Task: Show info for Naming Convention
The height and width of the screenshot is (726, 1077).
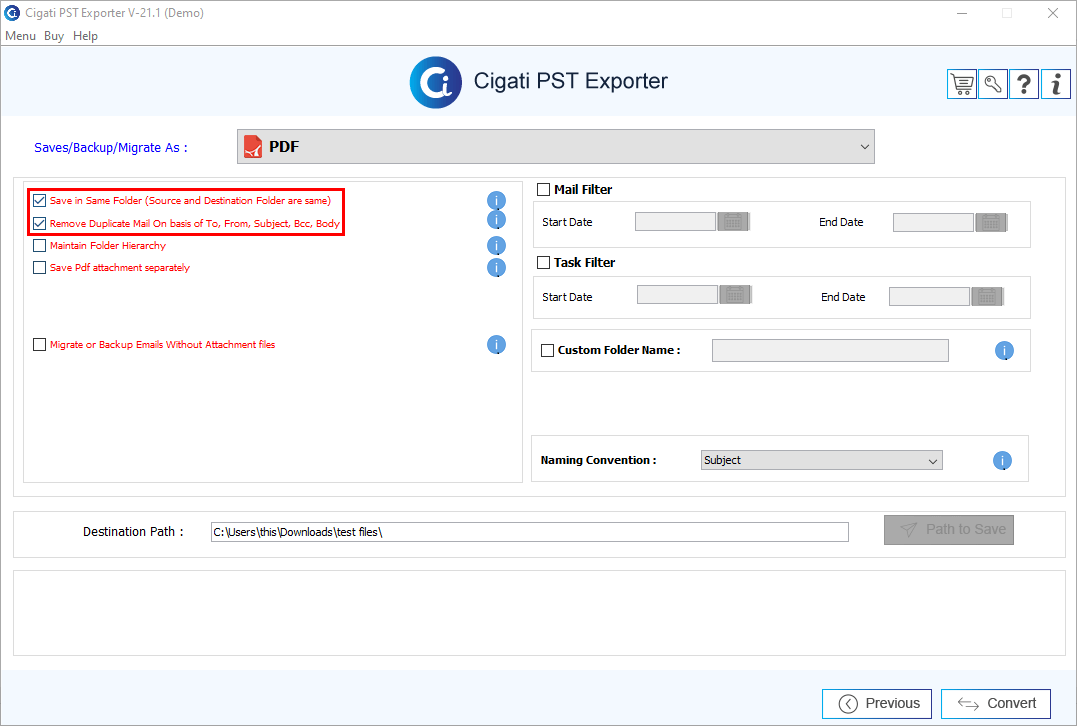Action: 1002,460
